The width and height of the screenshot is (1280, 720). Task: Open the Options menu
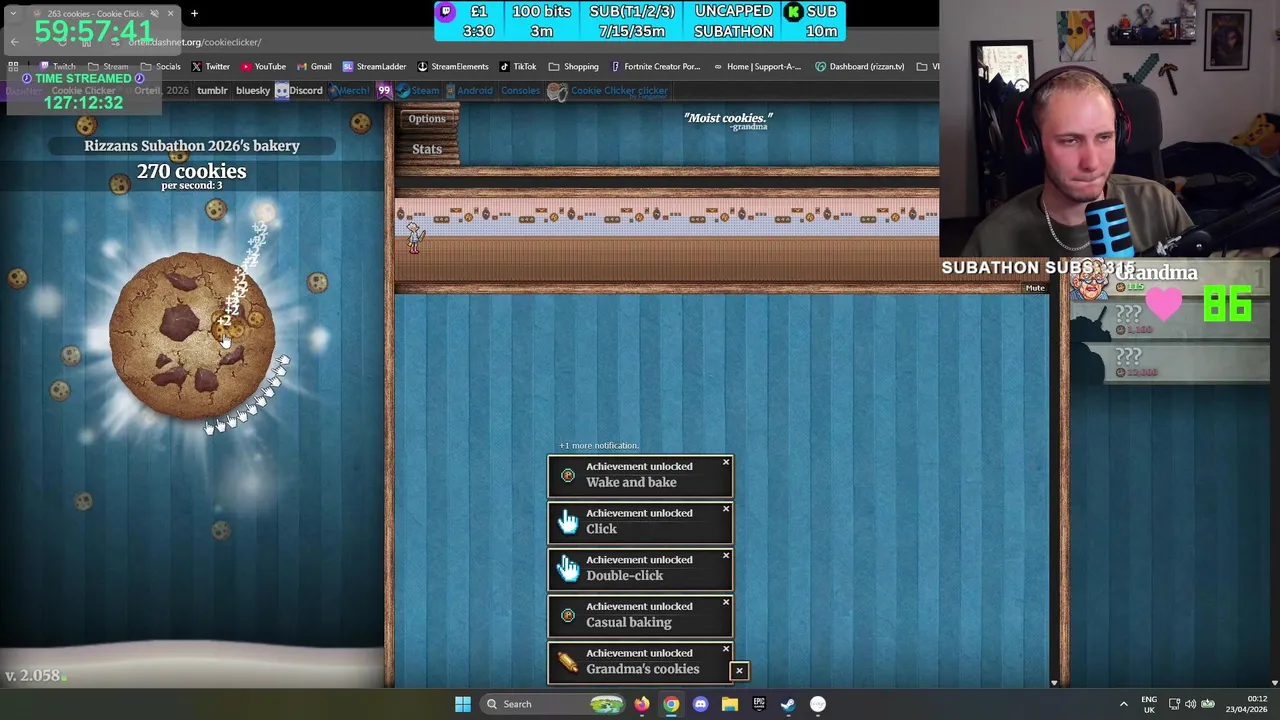click(427, 119)
